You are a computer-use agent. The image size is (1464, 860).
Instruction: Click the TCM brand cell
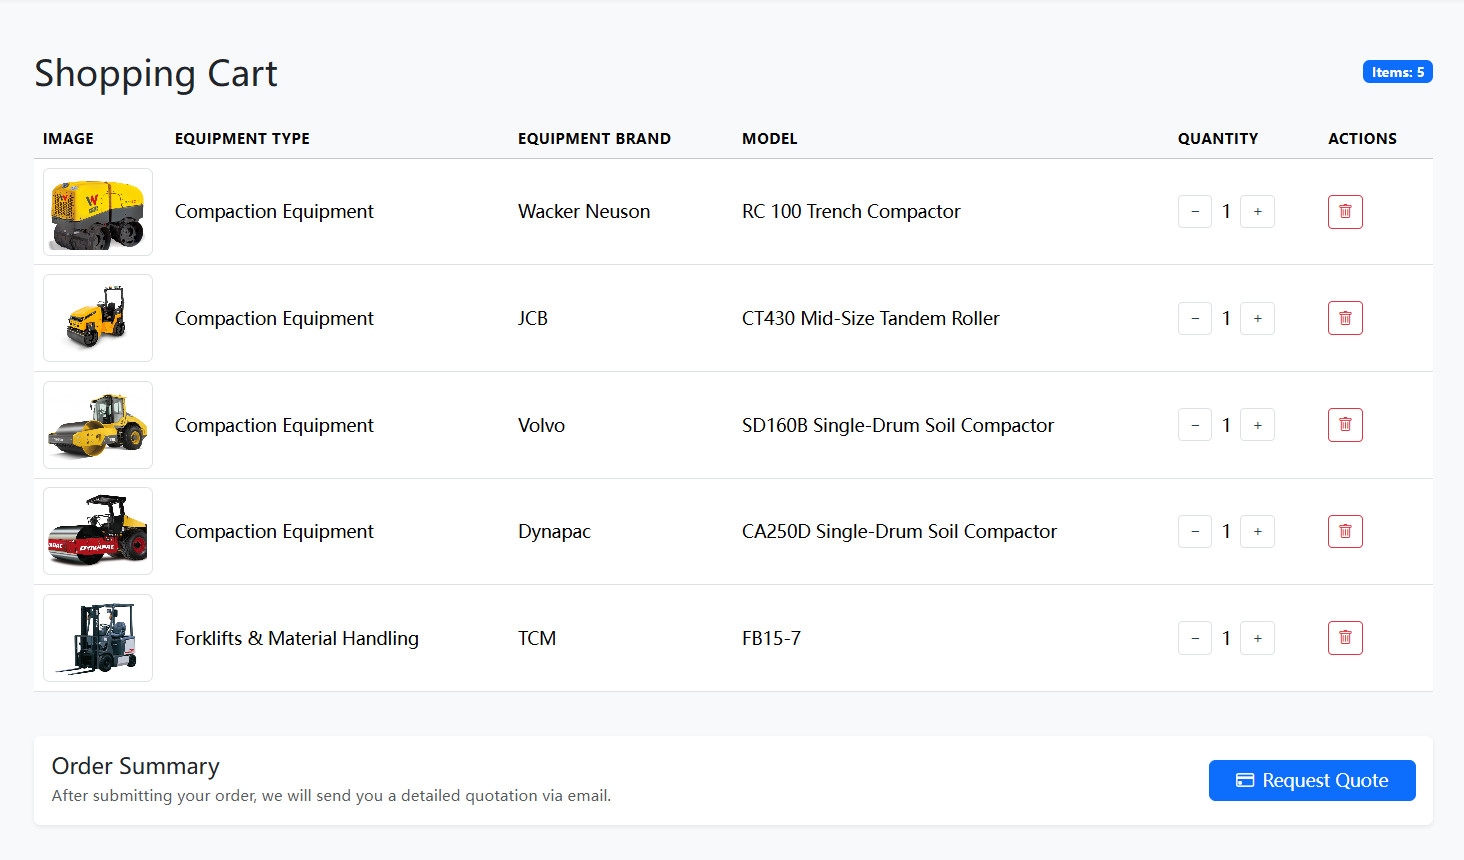point(537,638)
